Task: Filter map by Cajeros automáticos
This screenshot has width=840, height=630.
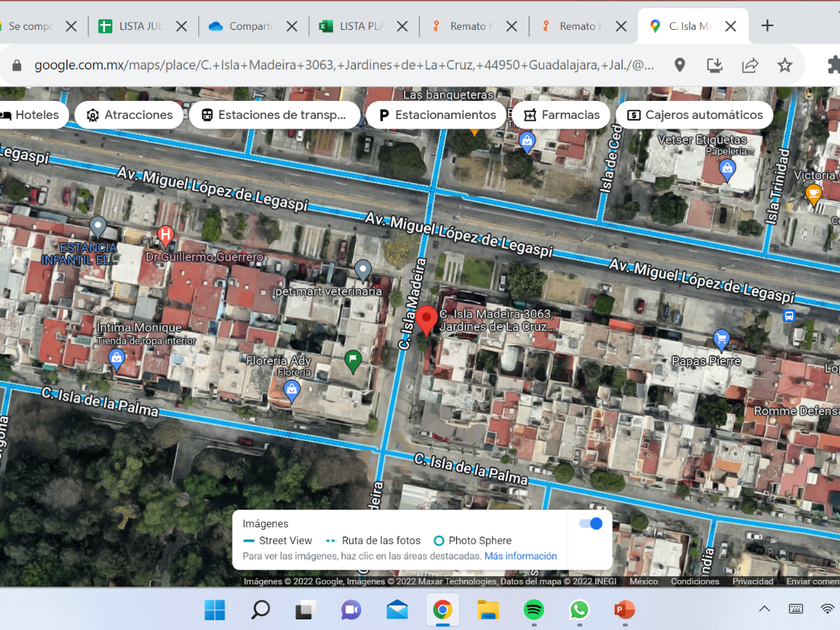Action: tap(694, 115)
